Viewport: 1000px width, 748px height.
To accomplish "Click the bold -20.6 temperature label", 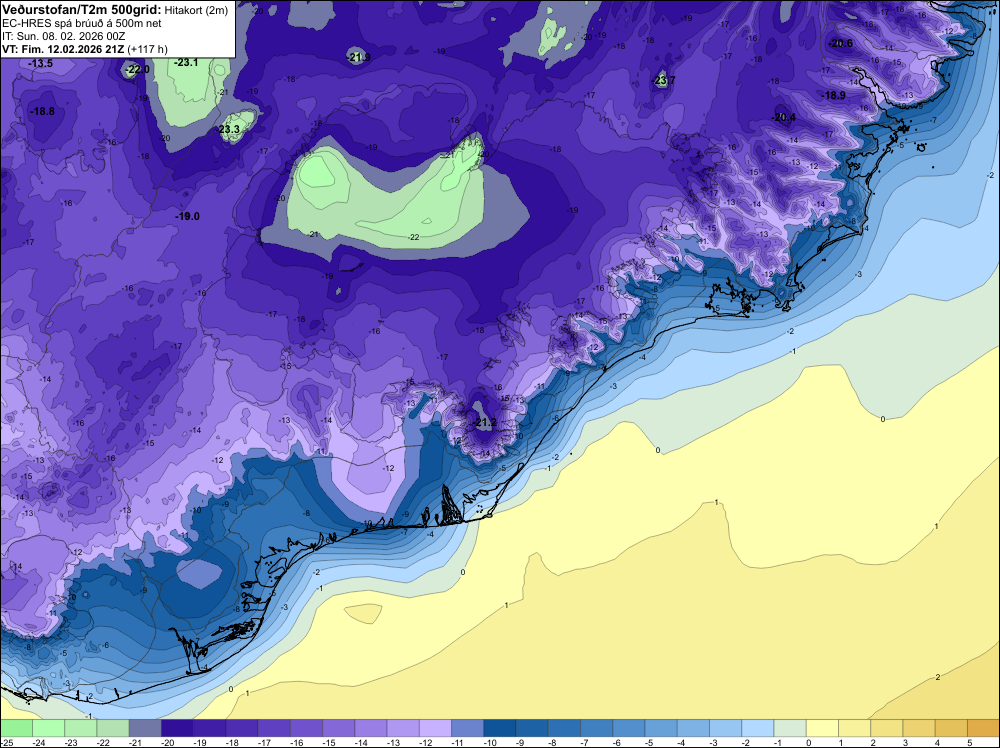I will pos(840,43).
